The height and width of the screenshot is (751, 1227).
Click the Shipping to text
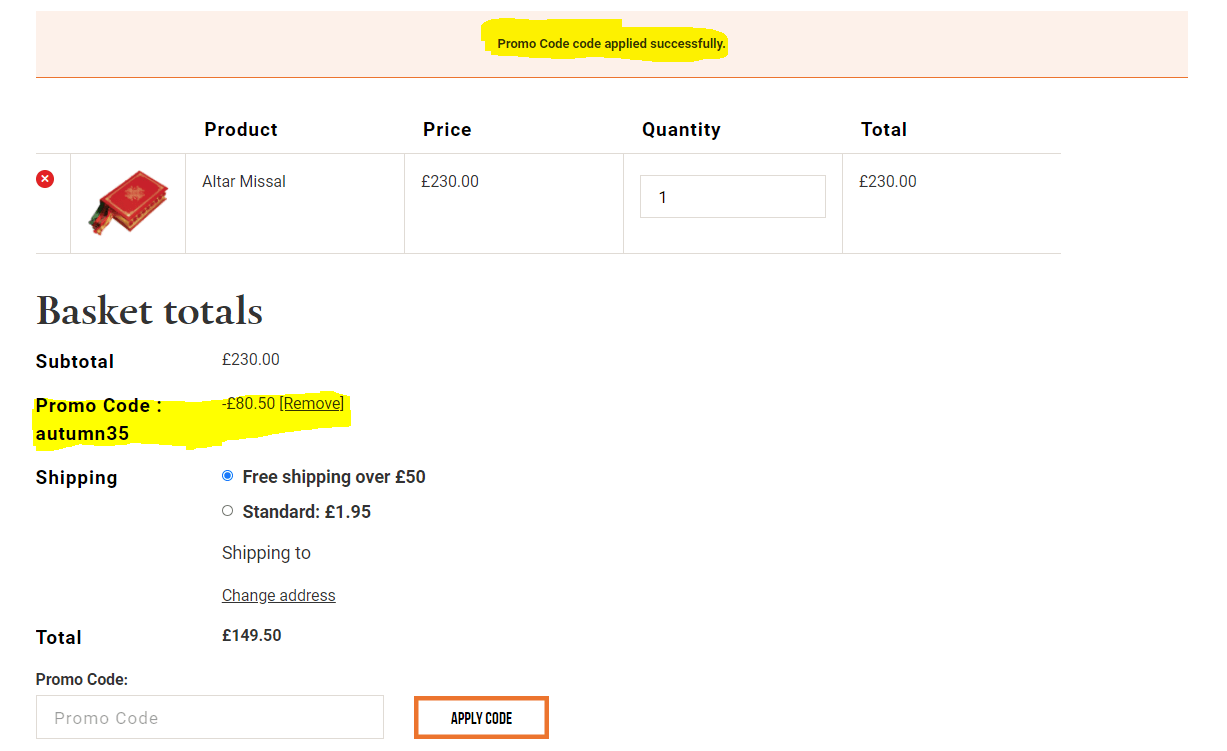(266, 553)
